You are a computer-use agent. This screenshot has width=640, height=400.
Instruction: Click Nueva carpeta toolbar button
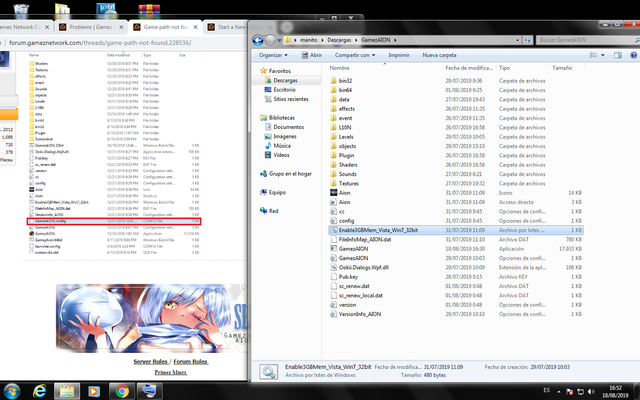(439, 55)
